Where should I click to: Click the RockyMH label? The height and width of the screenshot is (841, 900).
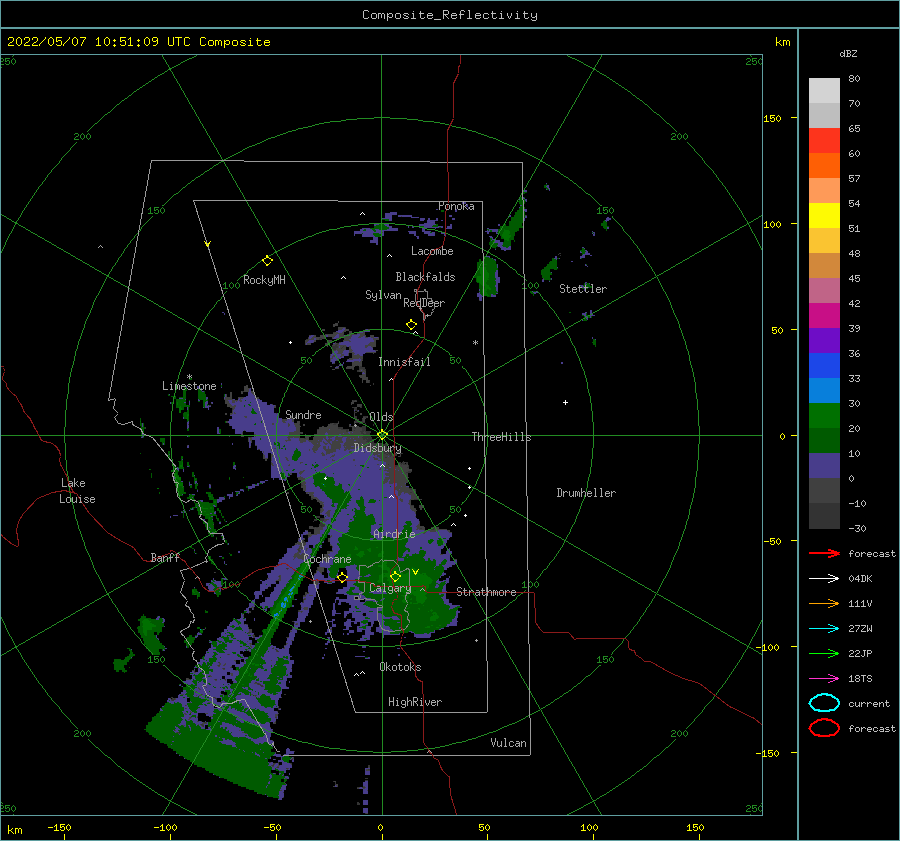click(x=264, y=280)
